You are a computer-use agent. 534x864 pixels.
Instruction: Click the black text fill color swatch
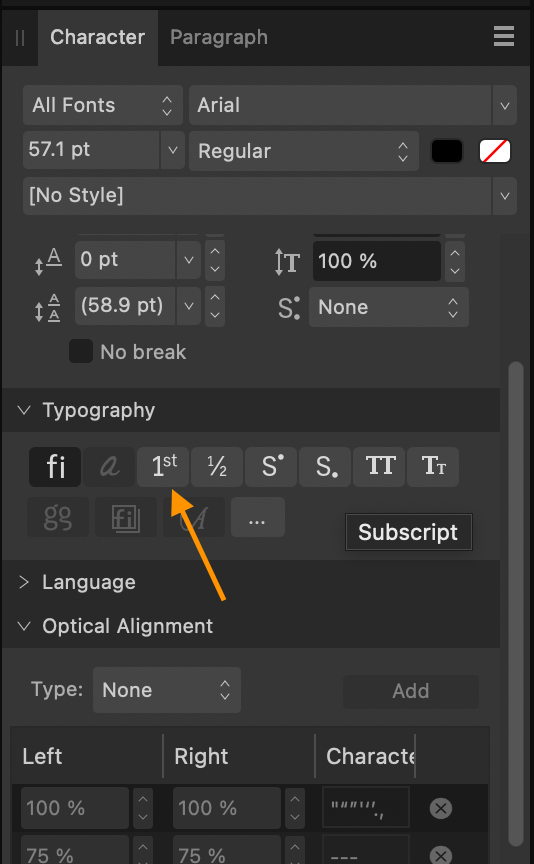(447, 151)
